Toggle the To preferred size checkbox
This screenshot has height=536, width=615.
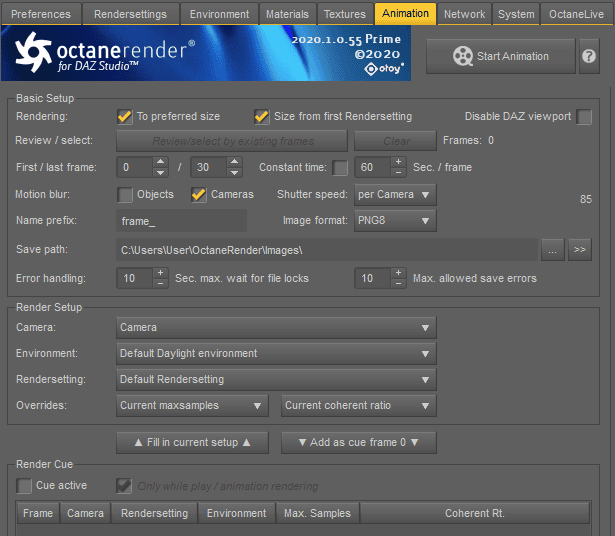coord(125,117)
